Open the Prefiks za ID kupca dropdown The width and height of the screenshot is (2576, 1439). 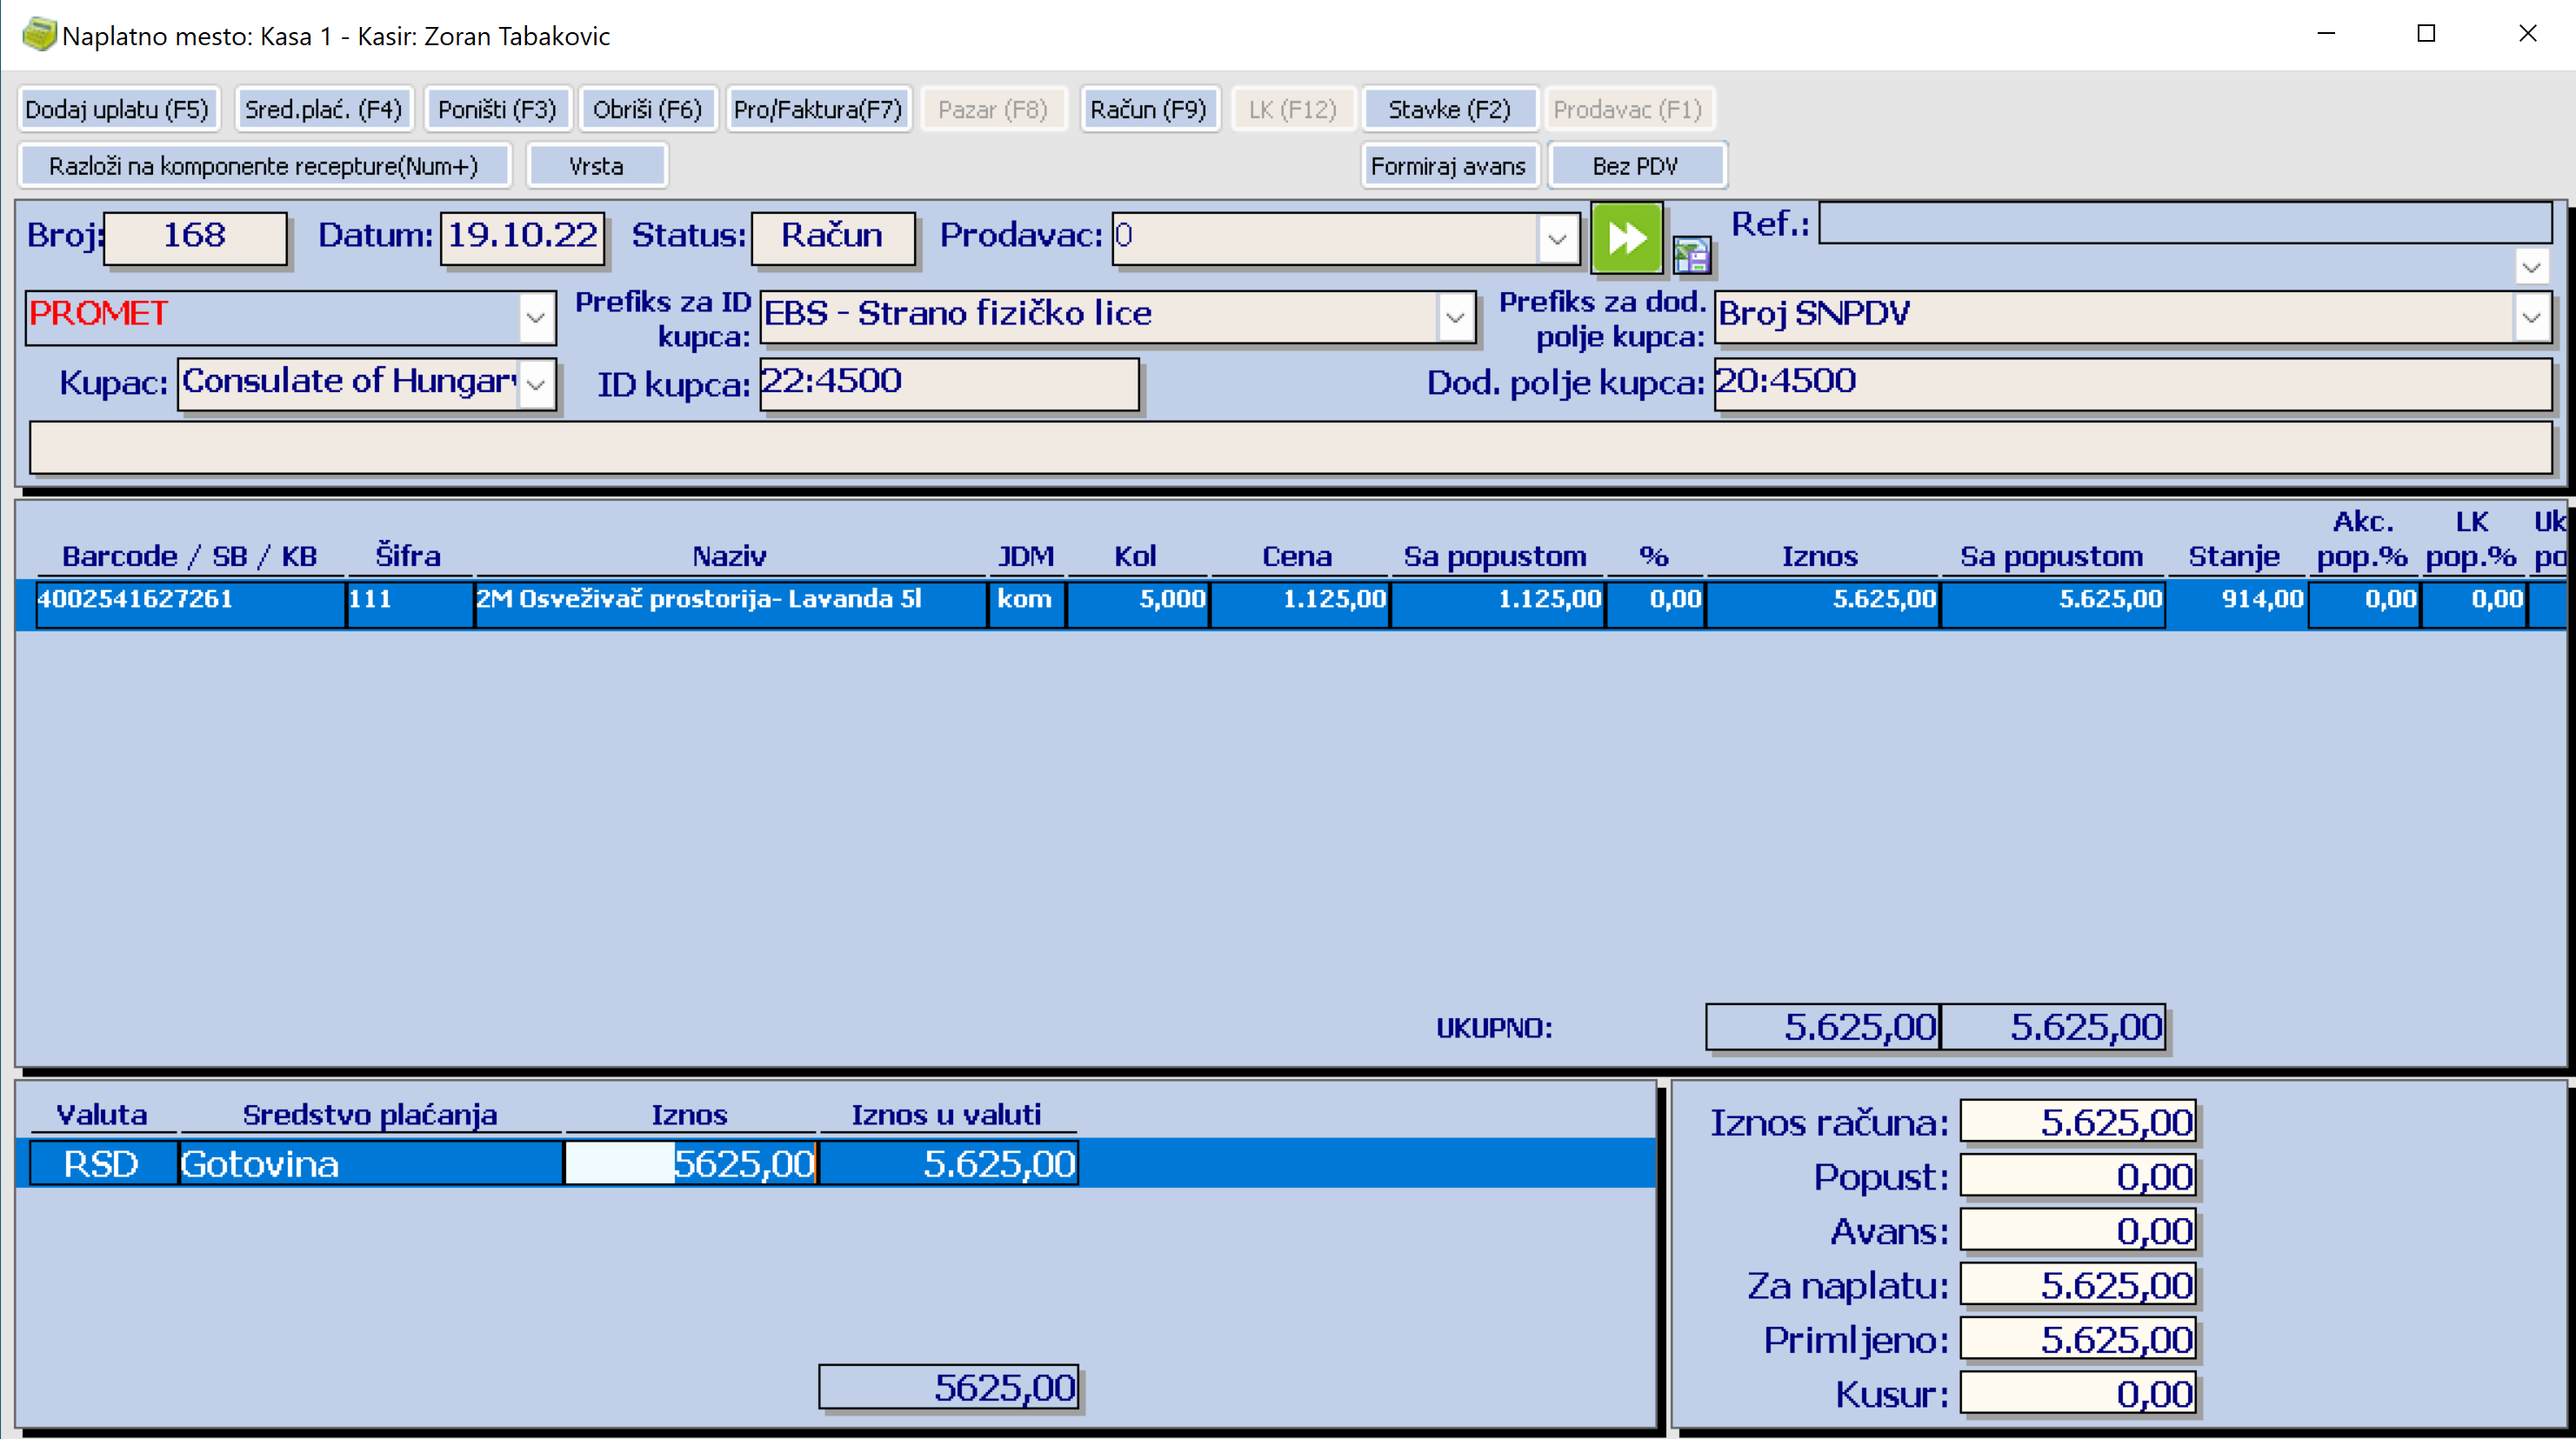coord(1455,318)
